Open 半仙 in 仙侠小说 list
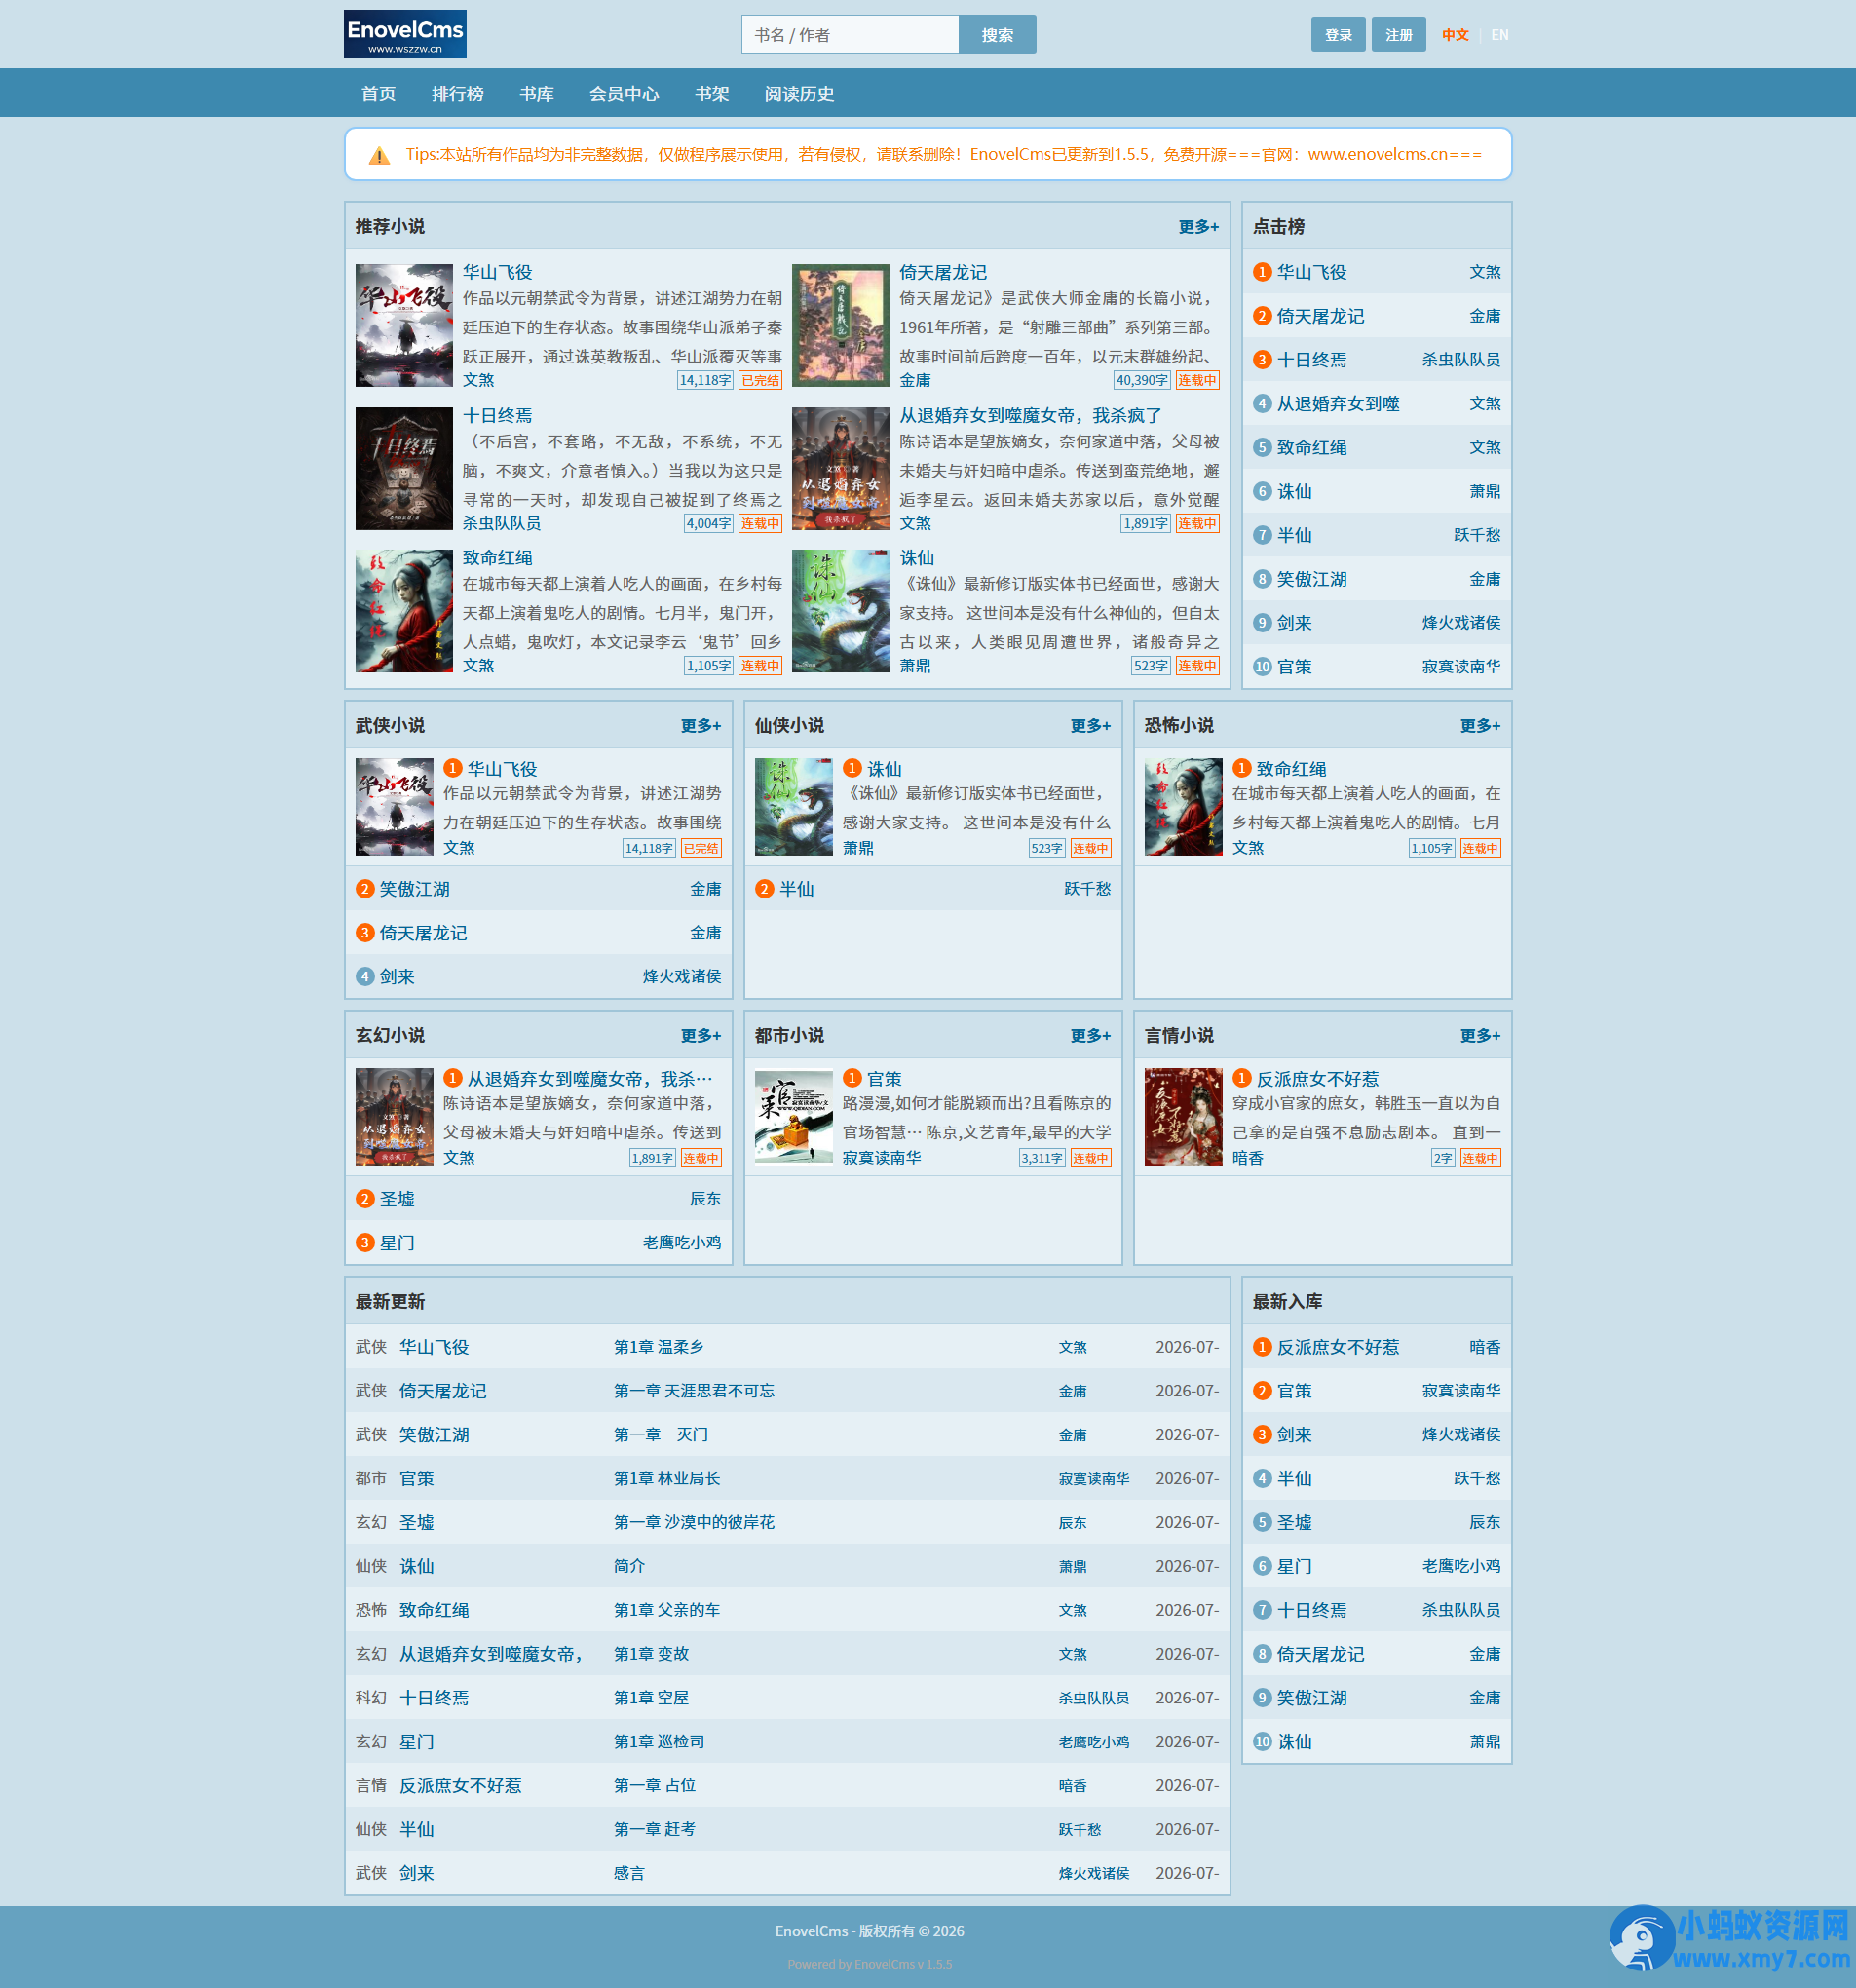This screenshot has width=1856, height=1988. click(796, 889)
